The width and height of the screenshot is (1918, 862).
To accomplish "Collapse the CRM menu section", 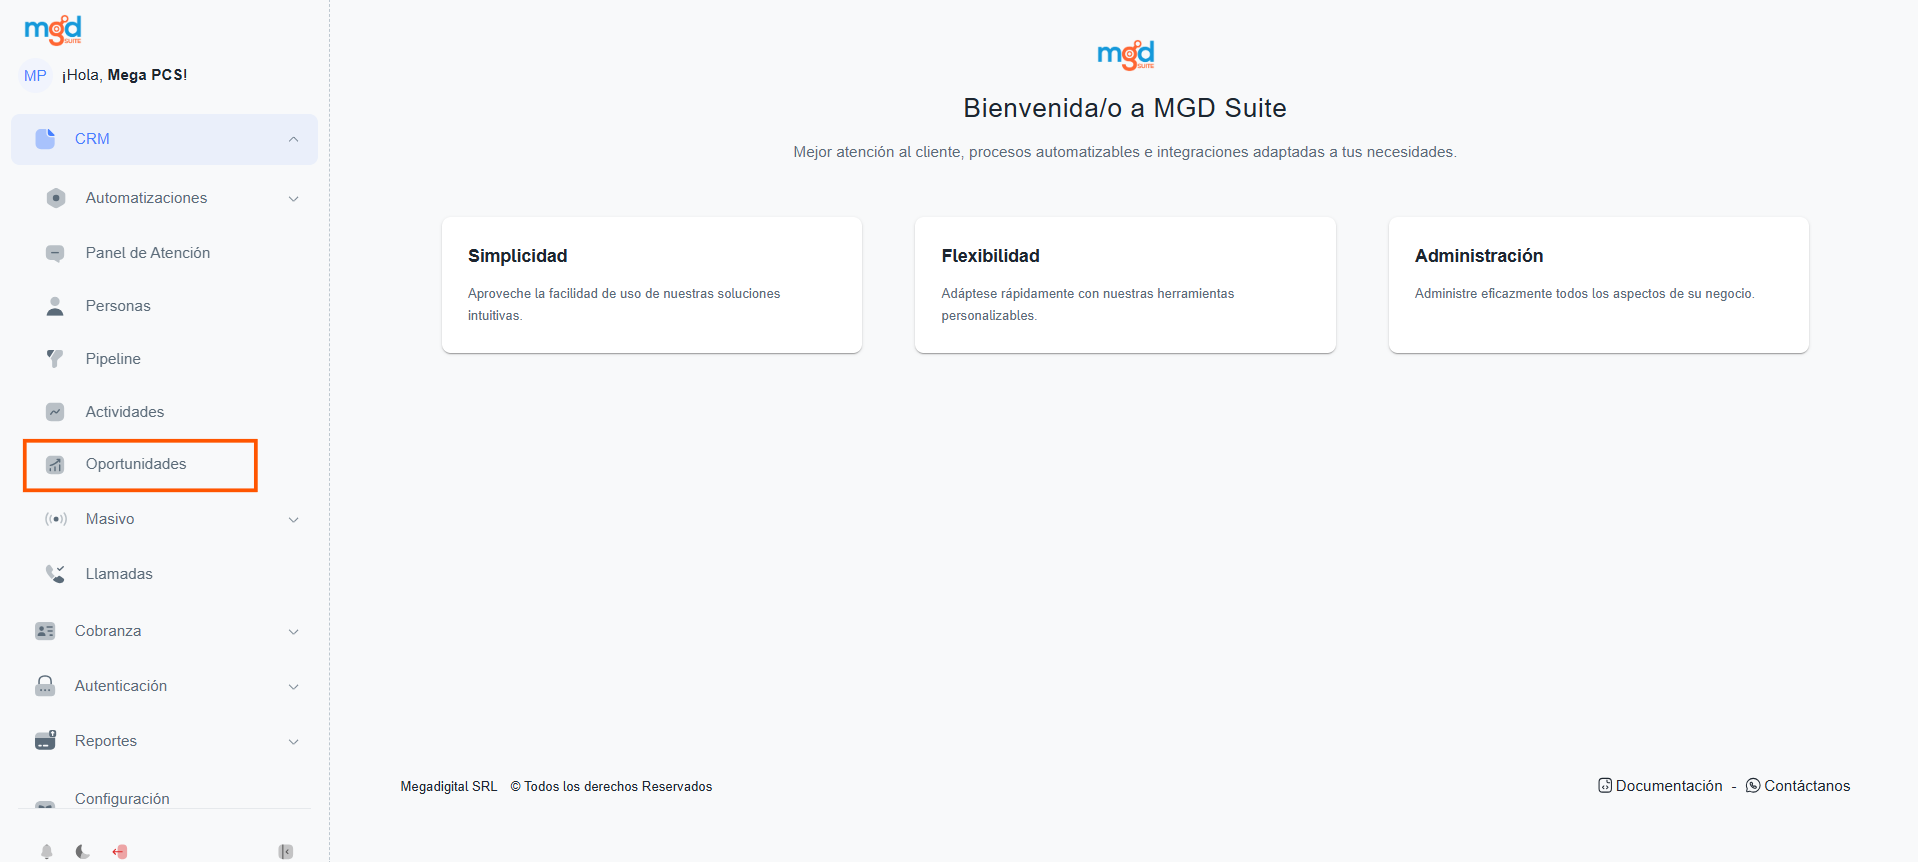I will [293, 139].
